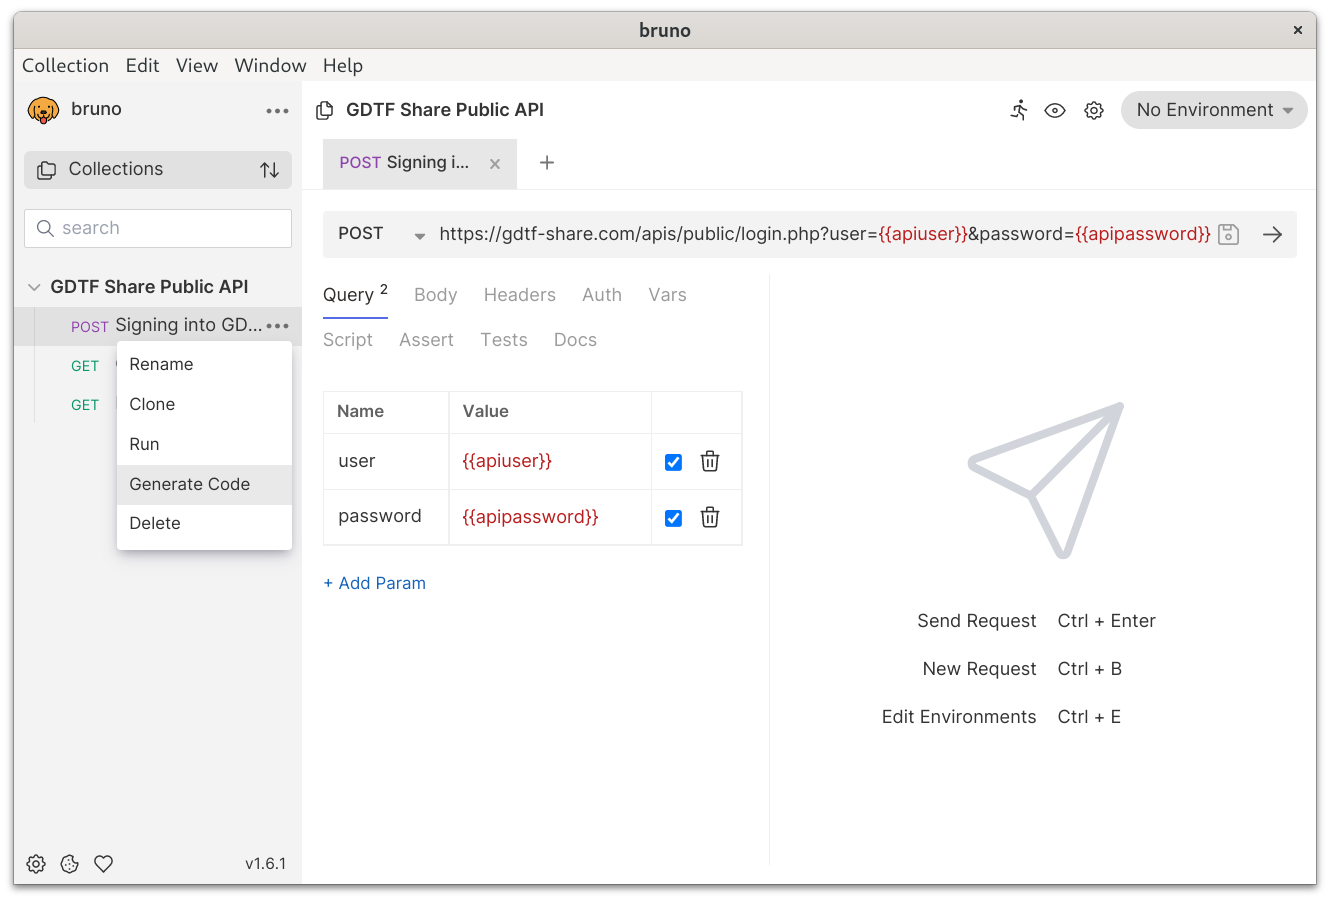Open preferences via the bottom-left gear icon
This screenshot has height=901, width=1330.
coord(36,864)
